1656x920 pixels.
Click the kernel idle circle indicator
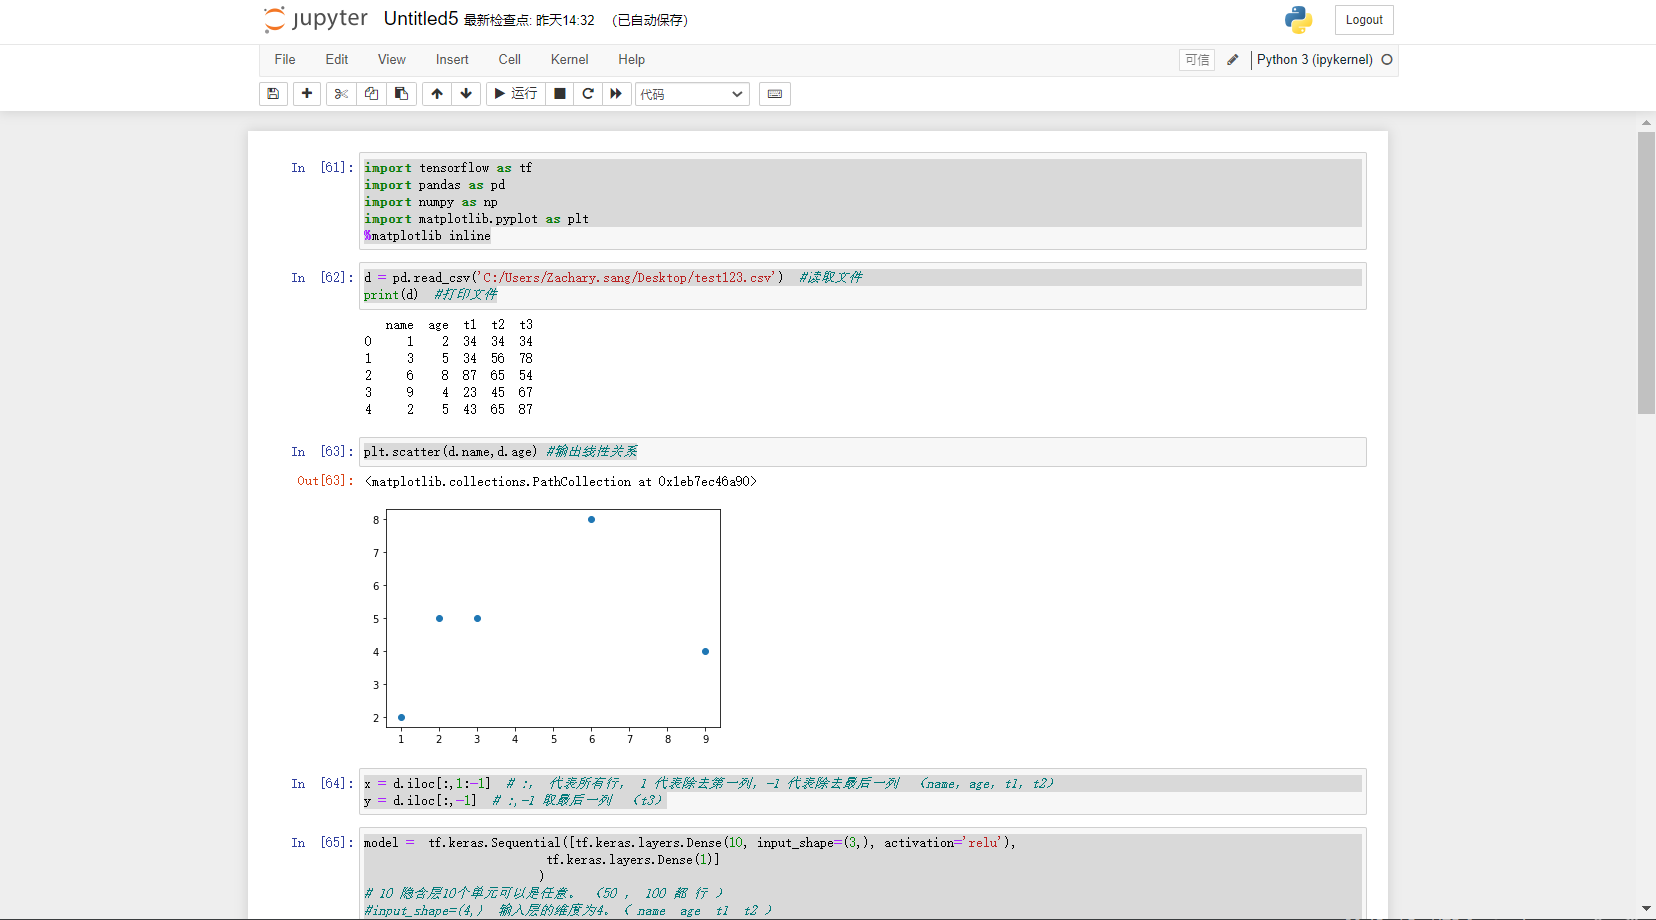pos(1387,60)
